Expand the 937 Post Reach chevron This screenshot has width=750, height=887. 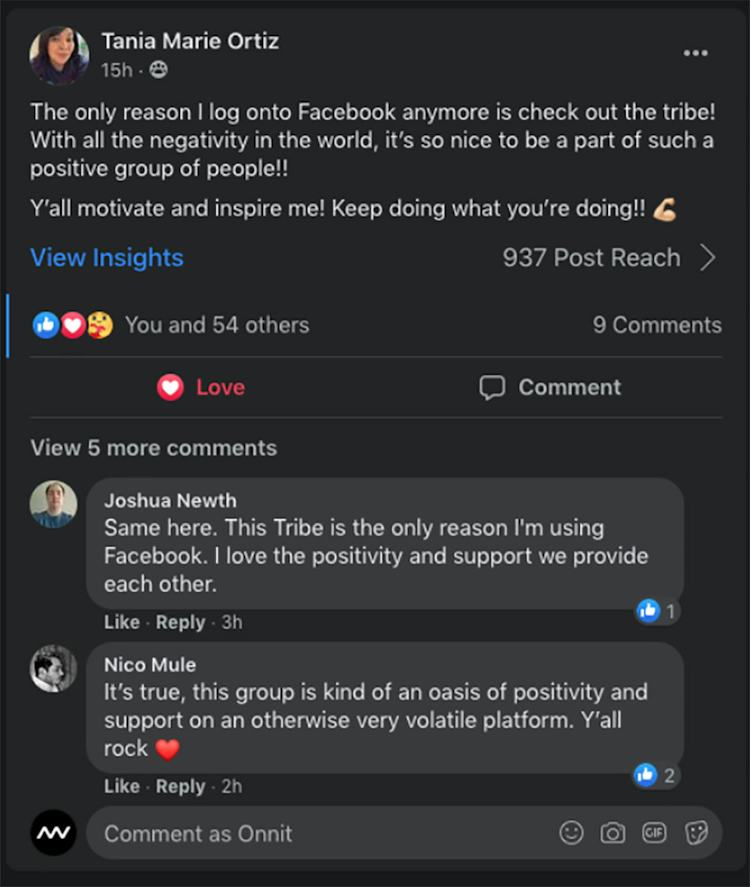pyautogui.click(x=707, y=258)
